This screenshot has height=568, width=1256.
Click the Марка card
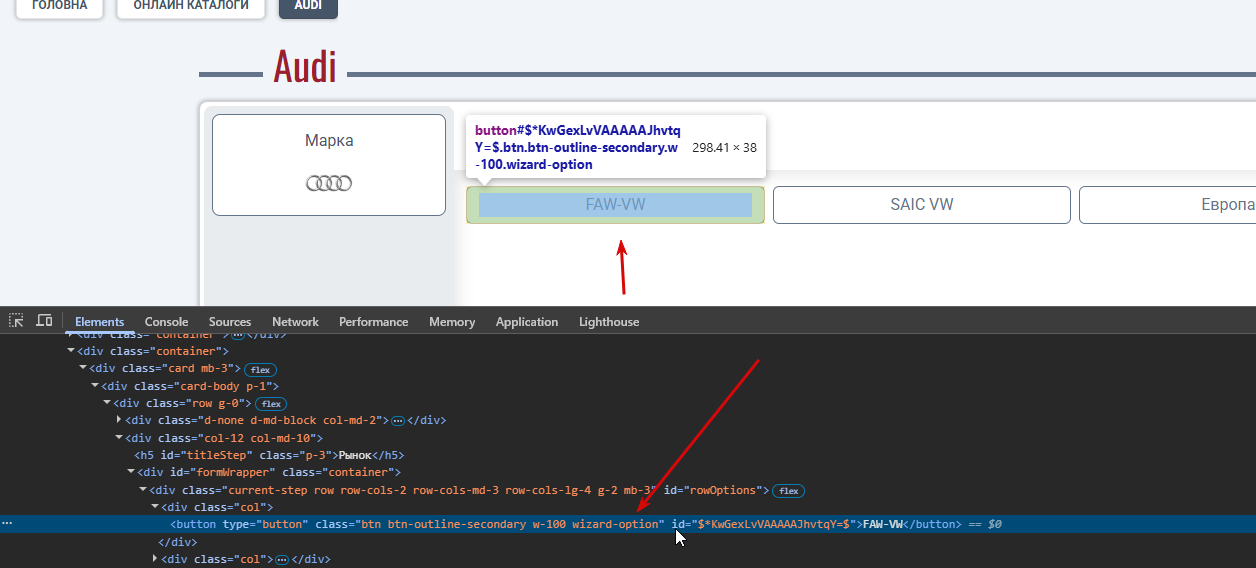coord(329,165)
